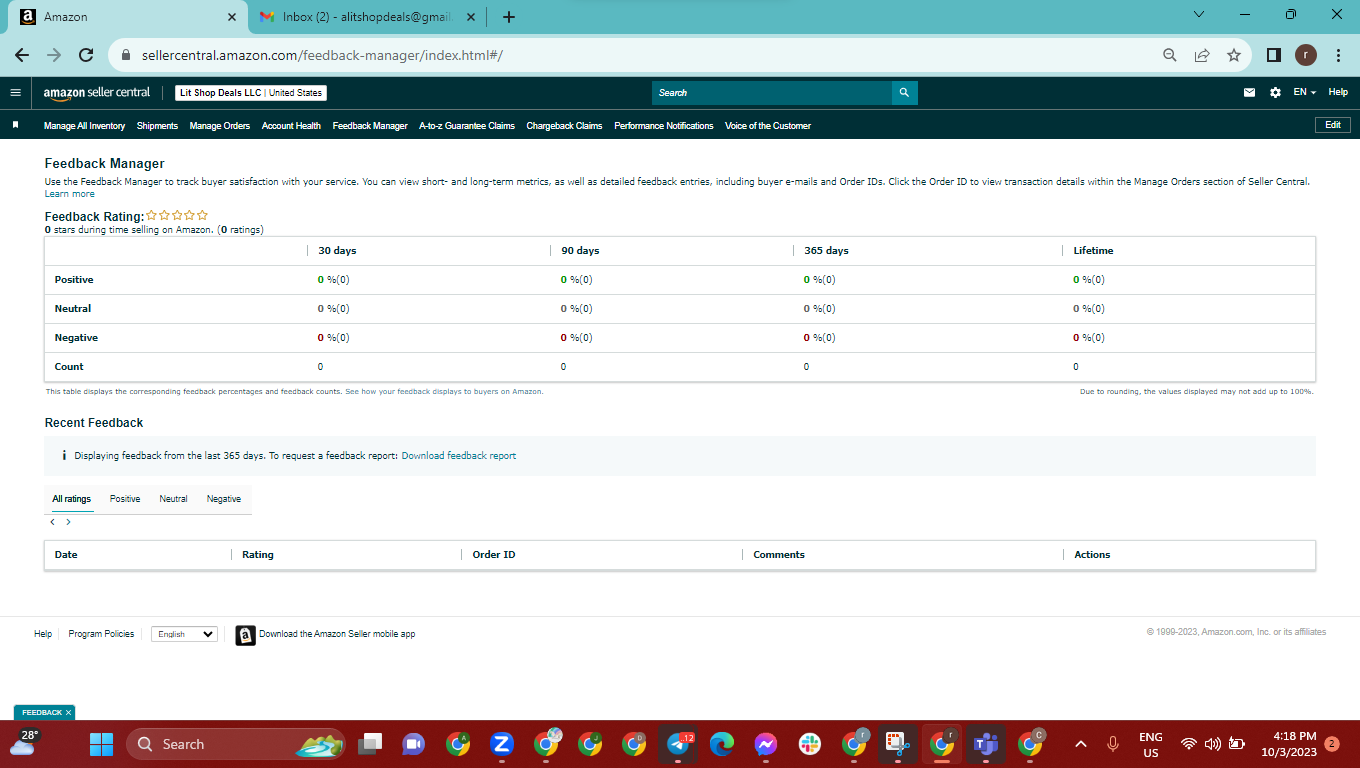Open the footer Help link
The image size is (1360, 768).
[43, 634]
